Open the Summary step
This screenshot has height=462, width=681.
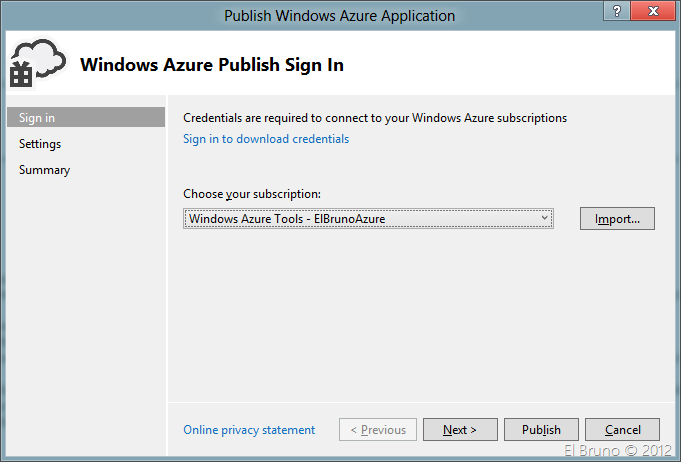pyautogui.click(x=44, y=170)
